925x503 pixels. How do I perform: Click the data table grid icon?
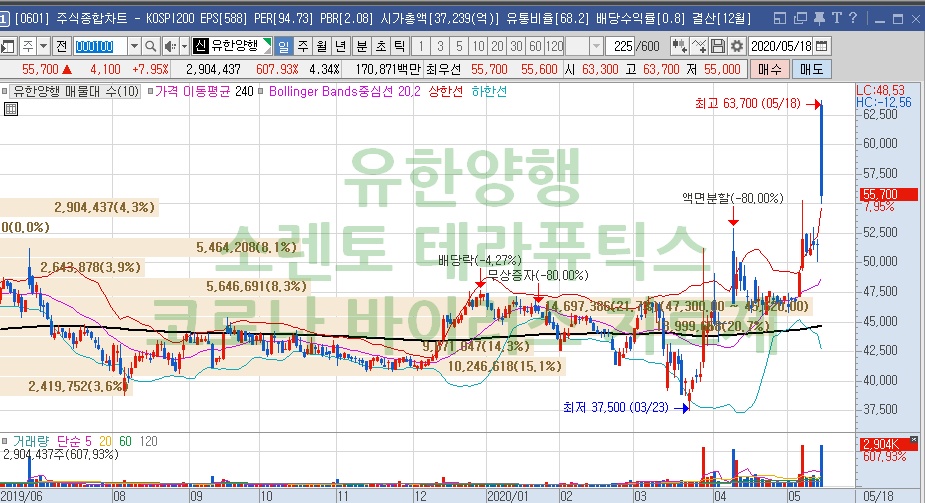(11, 109)
